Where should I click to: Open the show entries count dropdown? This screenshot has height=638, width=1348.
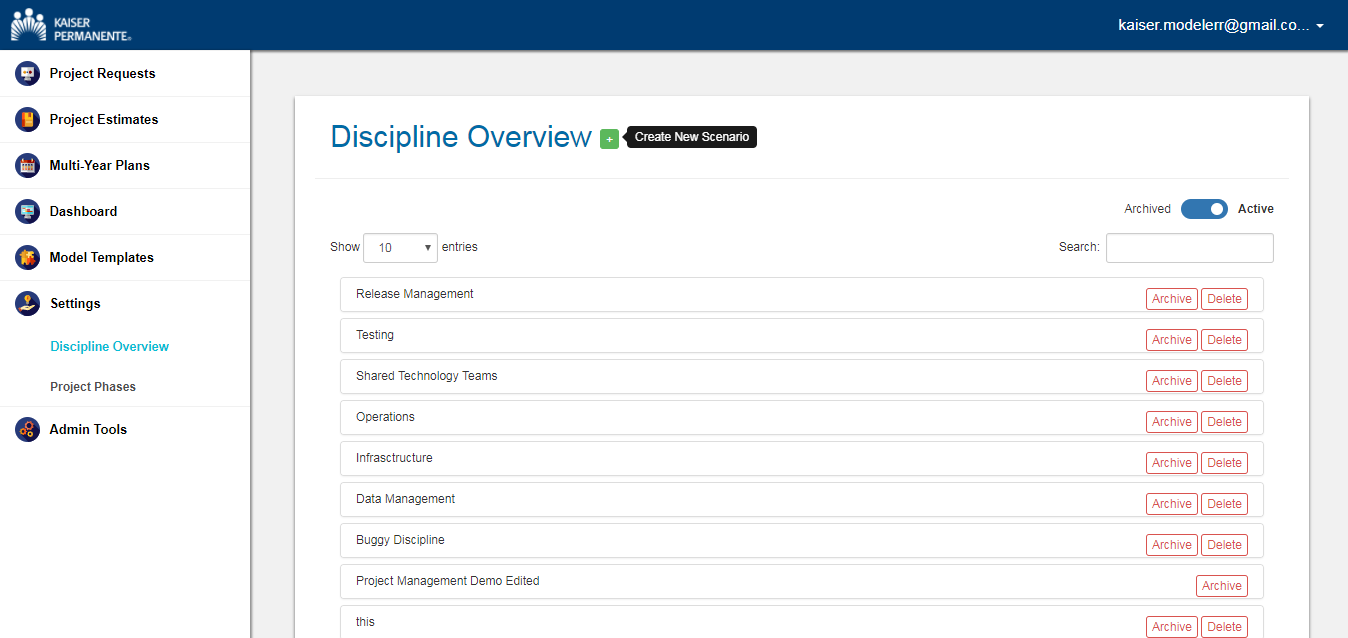tap(400, 248)
